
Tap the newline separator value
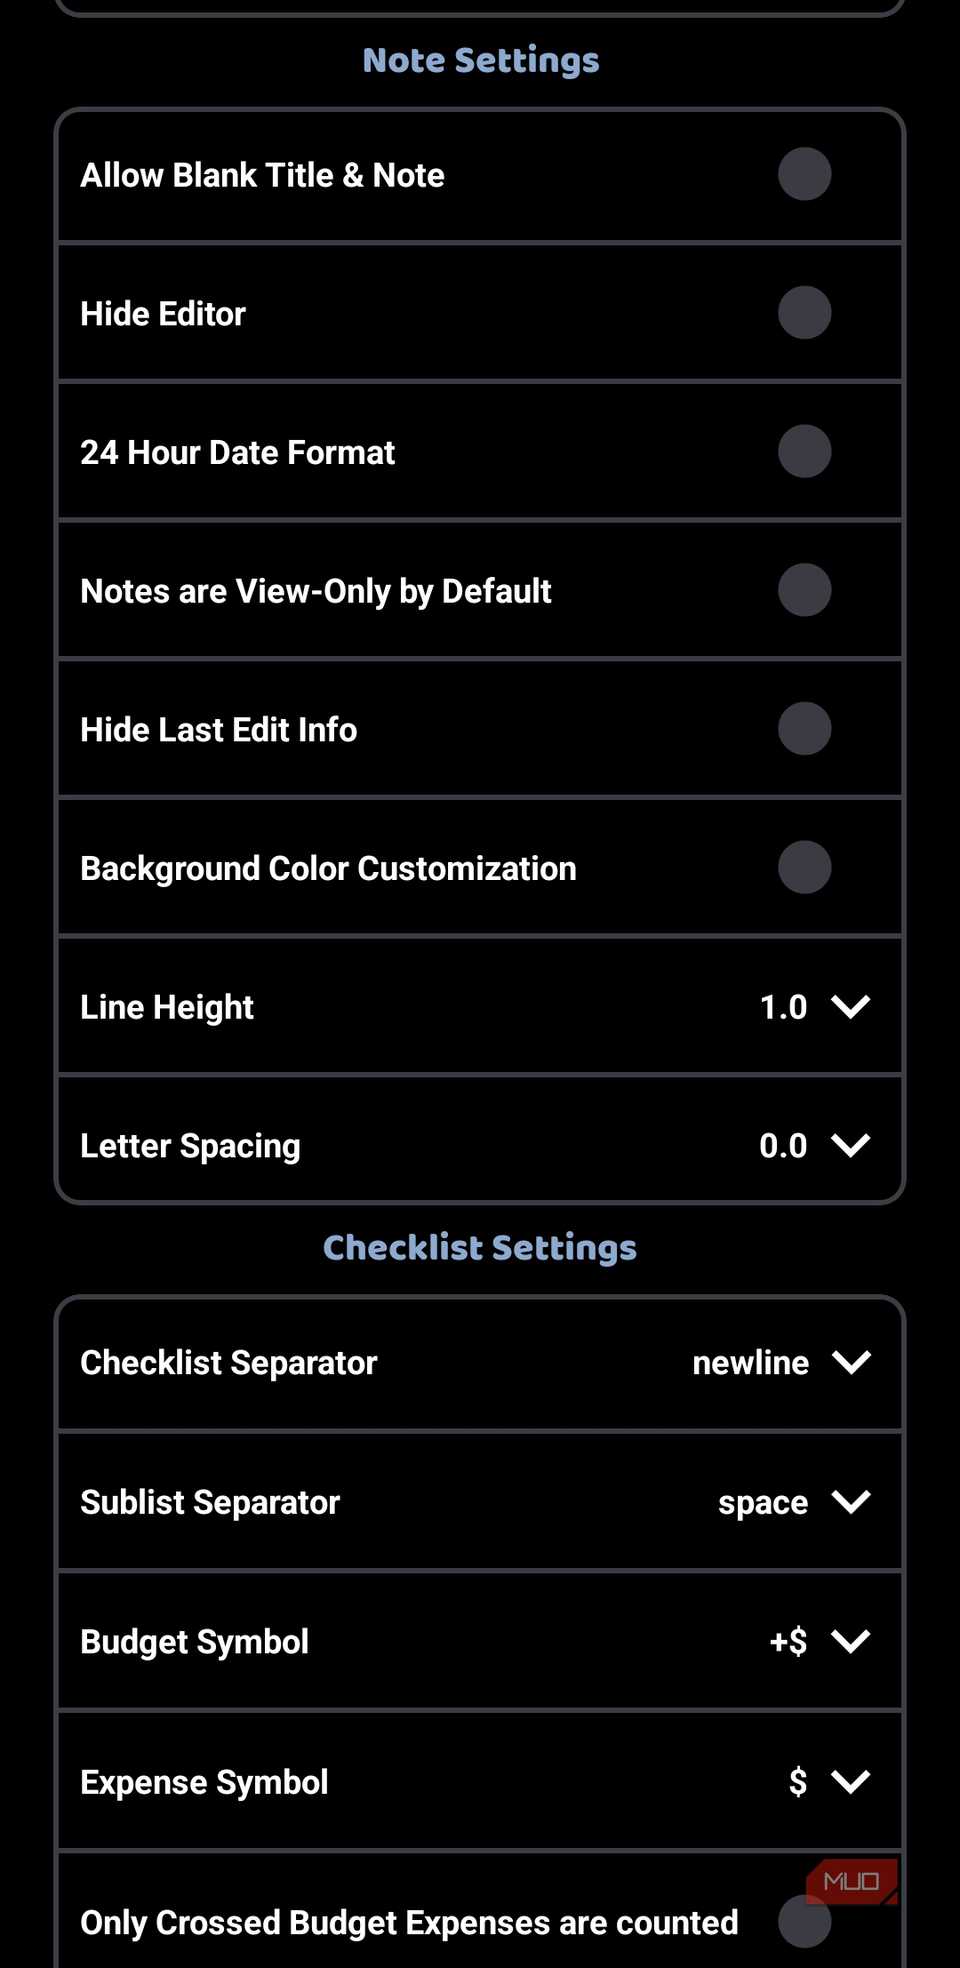tap(751, 1362)
